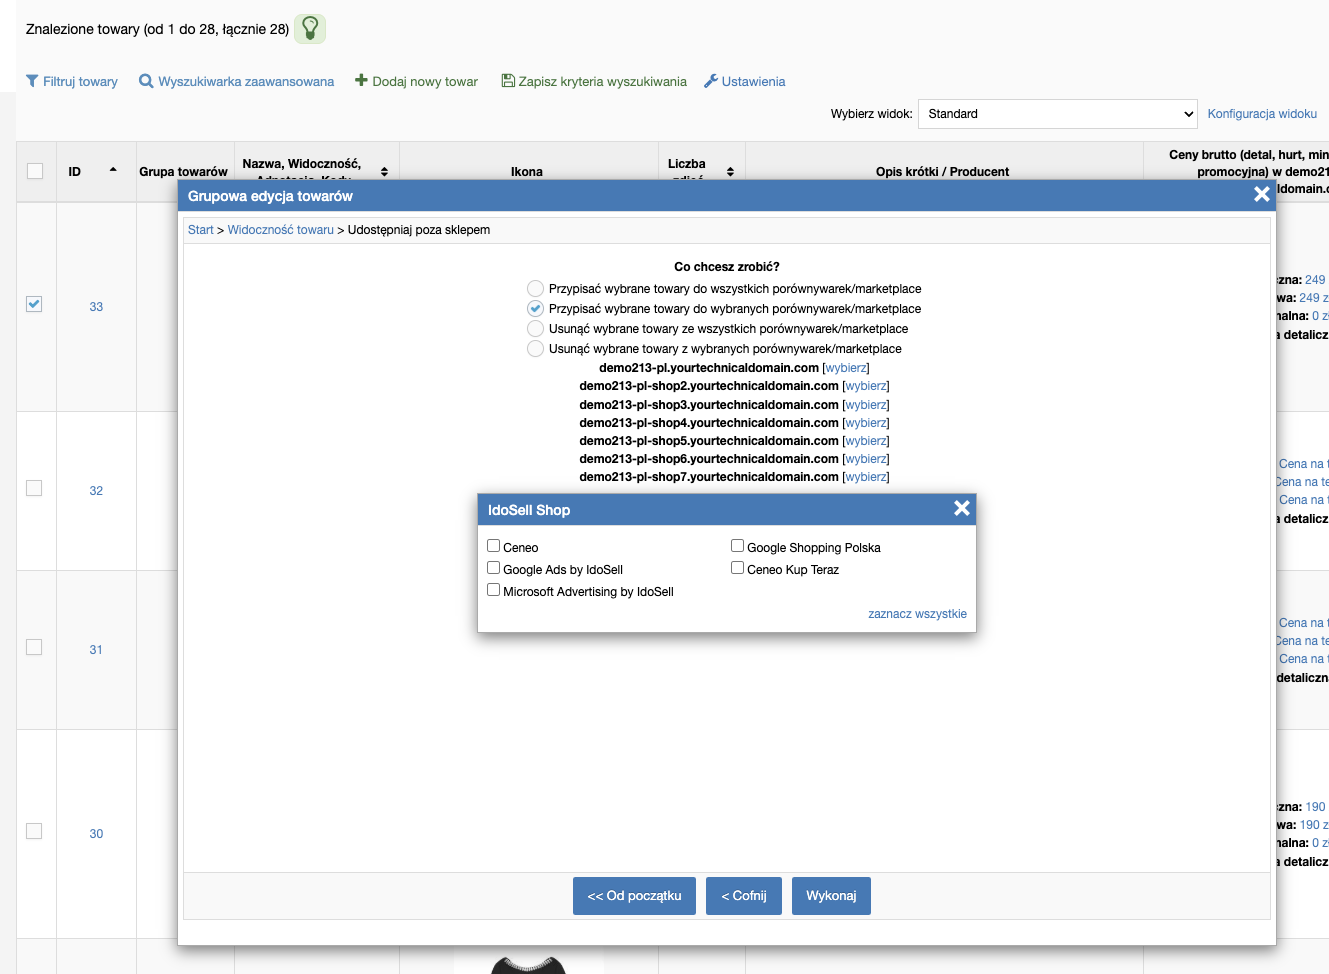The height and width of the screenshot is (974, 1329).
Task: Close the IdoSell Shop popup
Action: click(x=962, y=508)
